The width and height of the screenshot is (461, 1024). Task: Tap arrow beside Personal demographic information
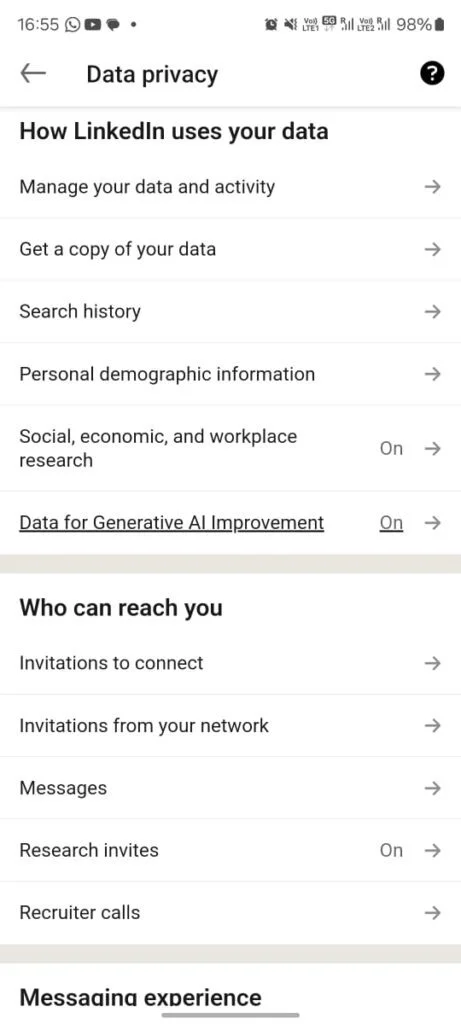coord(432,374)
